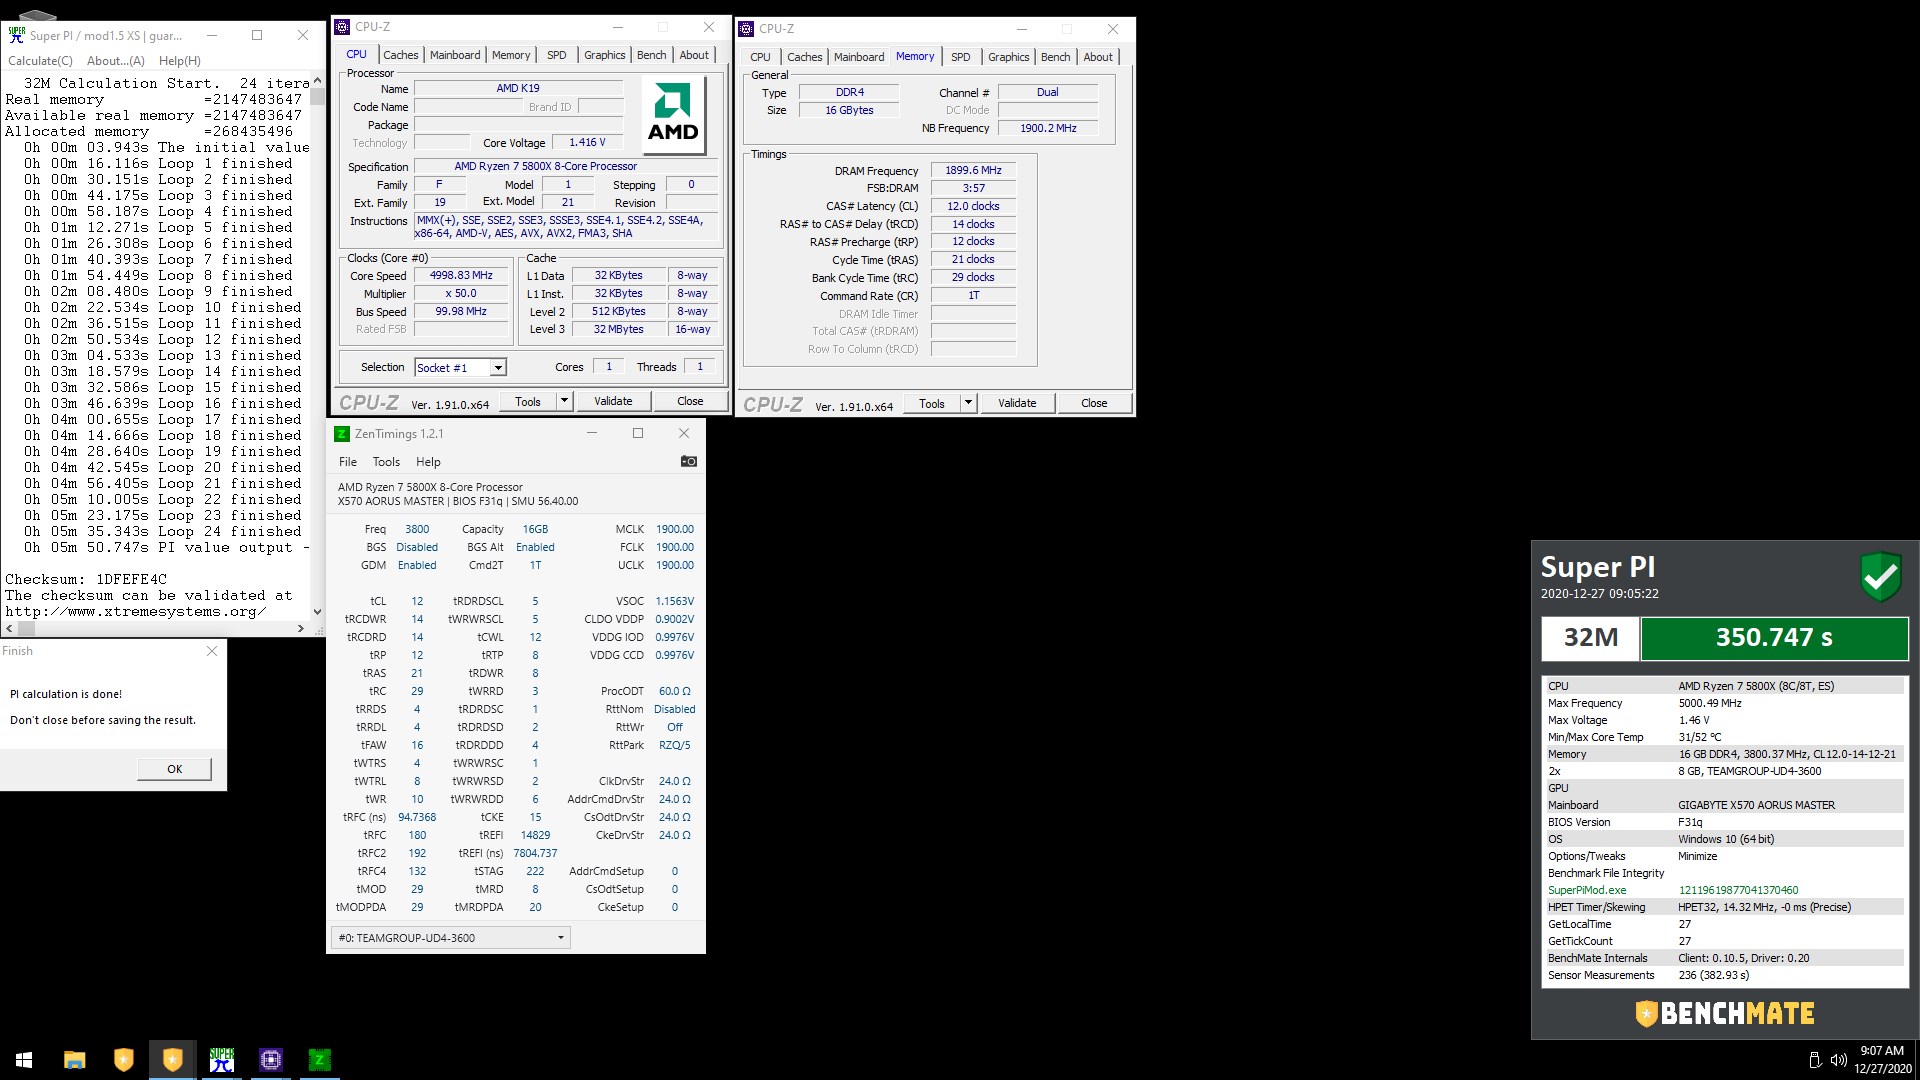
Task: Switch to CPU tab in right CPU-Z
Action: [760, 57]
